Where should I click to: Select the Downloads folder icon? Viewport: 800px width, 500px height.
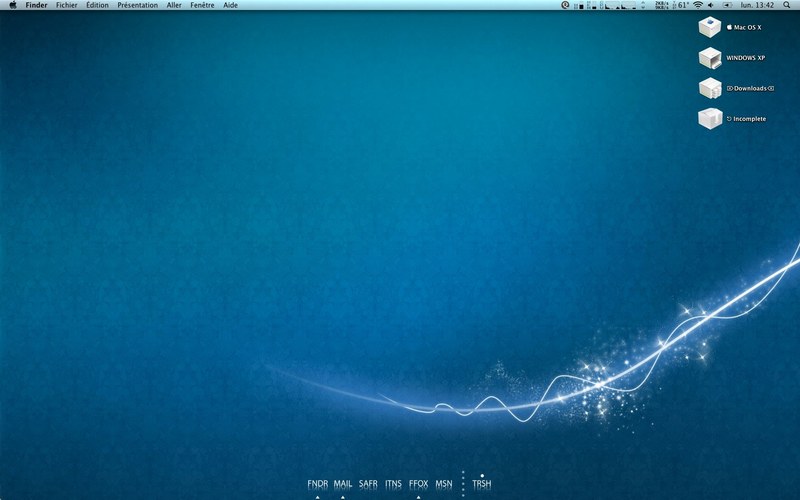click(710, 88)
